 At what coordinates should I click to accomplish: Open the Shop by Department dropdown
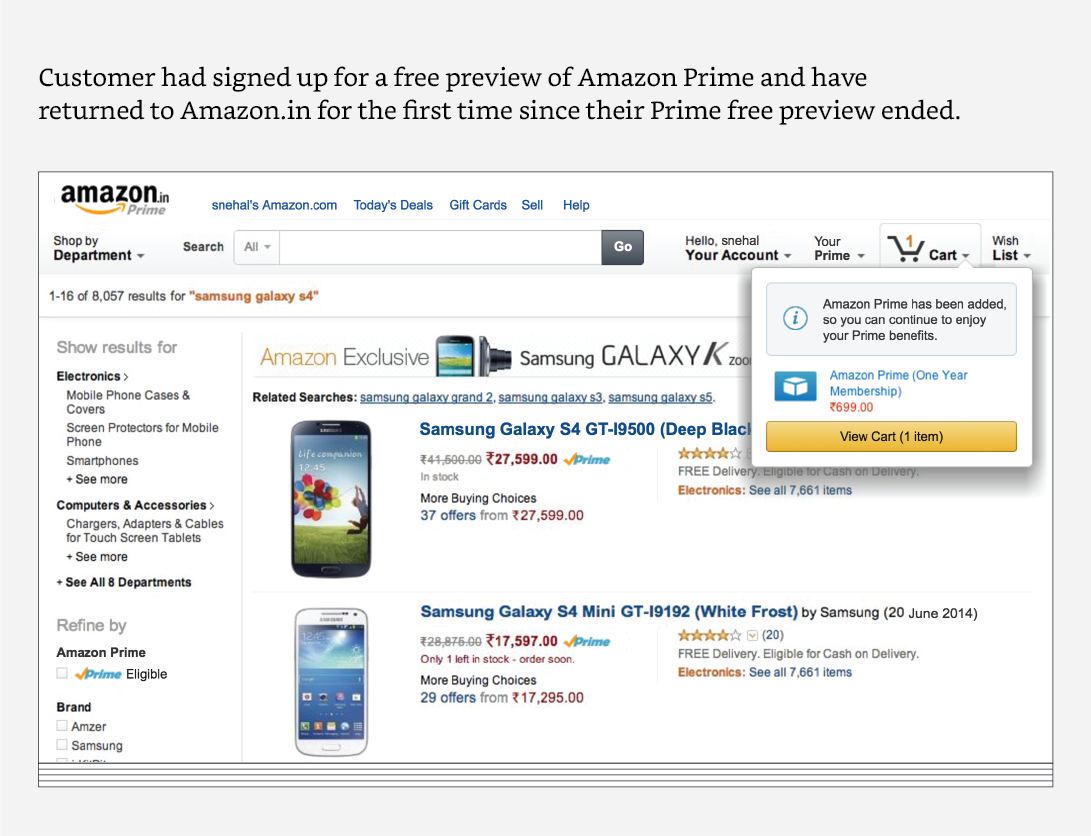click(98, 248)
